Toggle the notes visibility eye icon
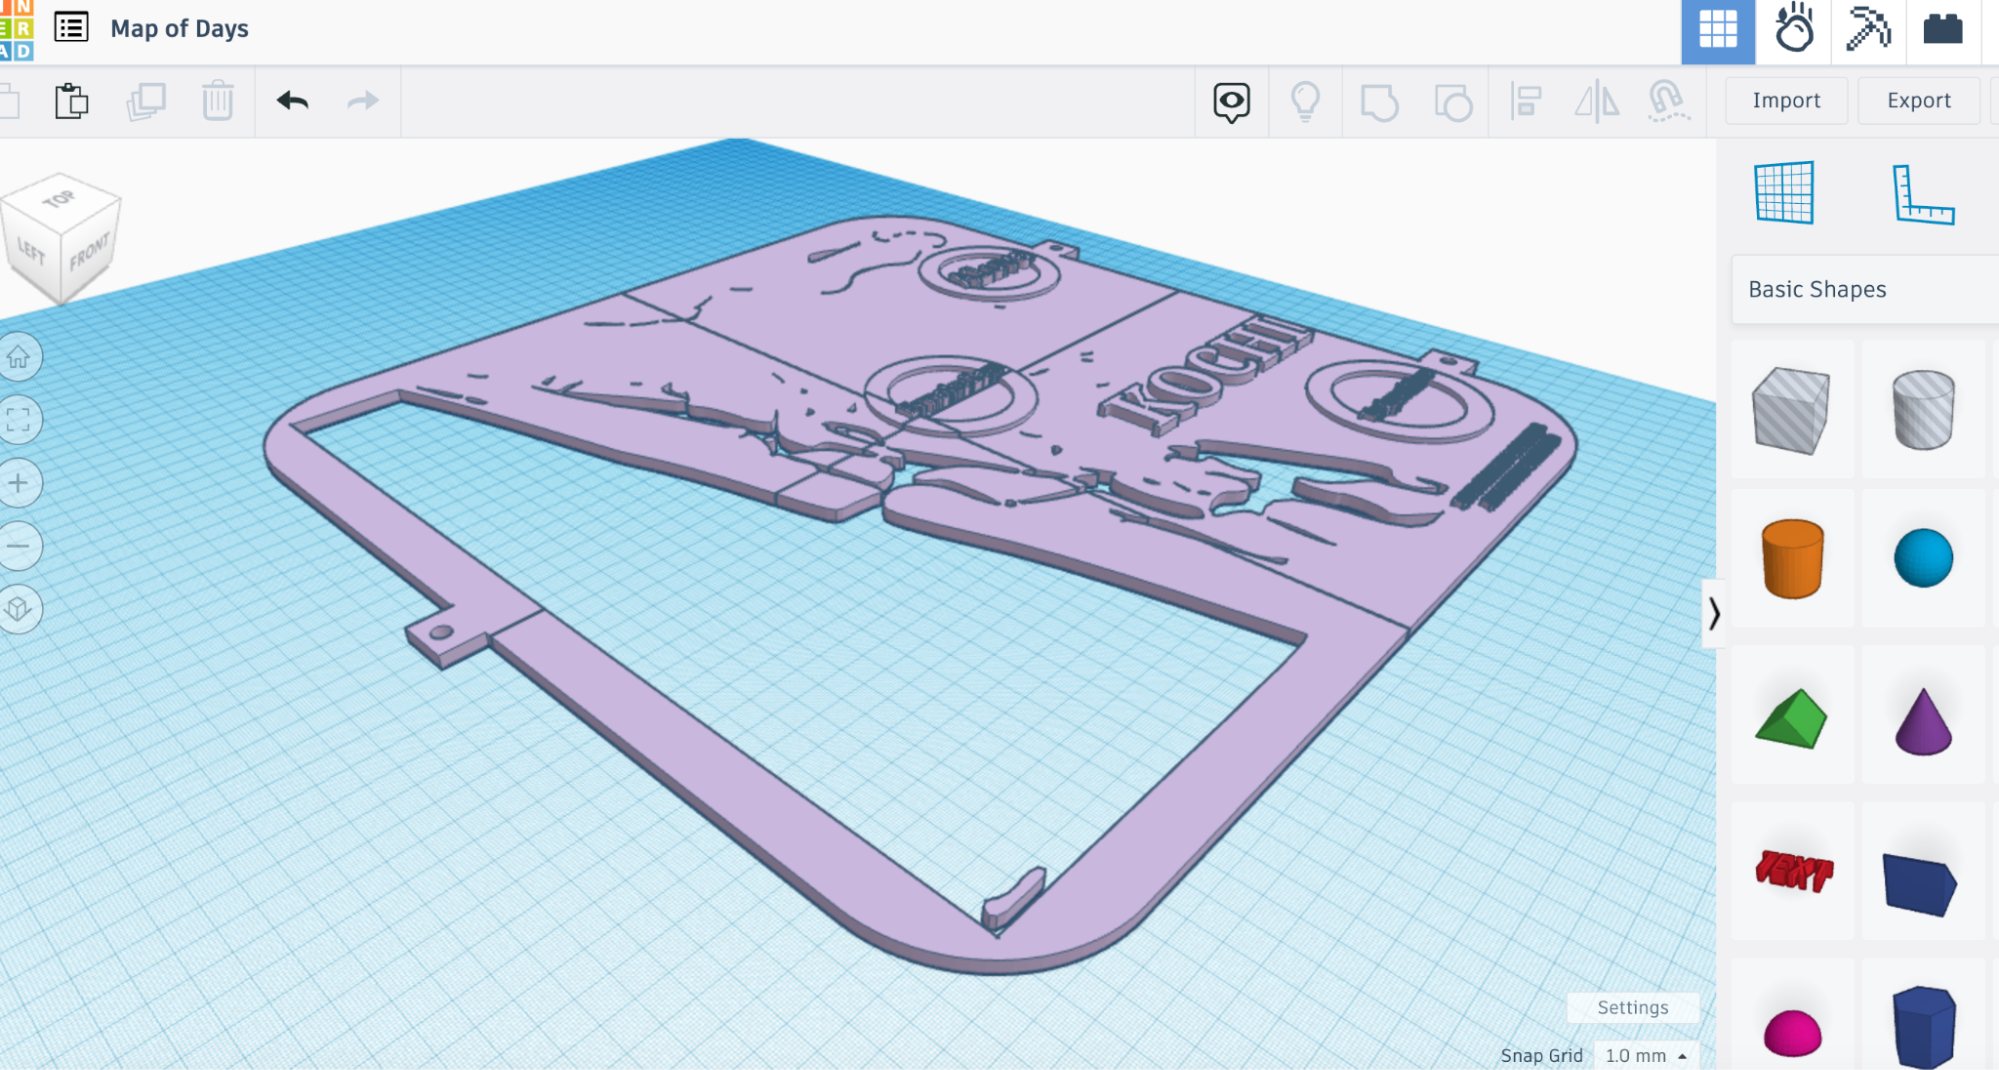 click(x=1231, y=101)
